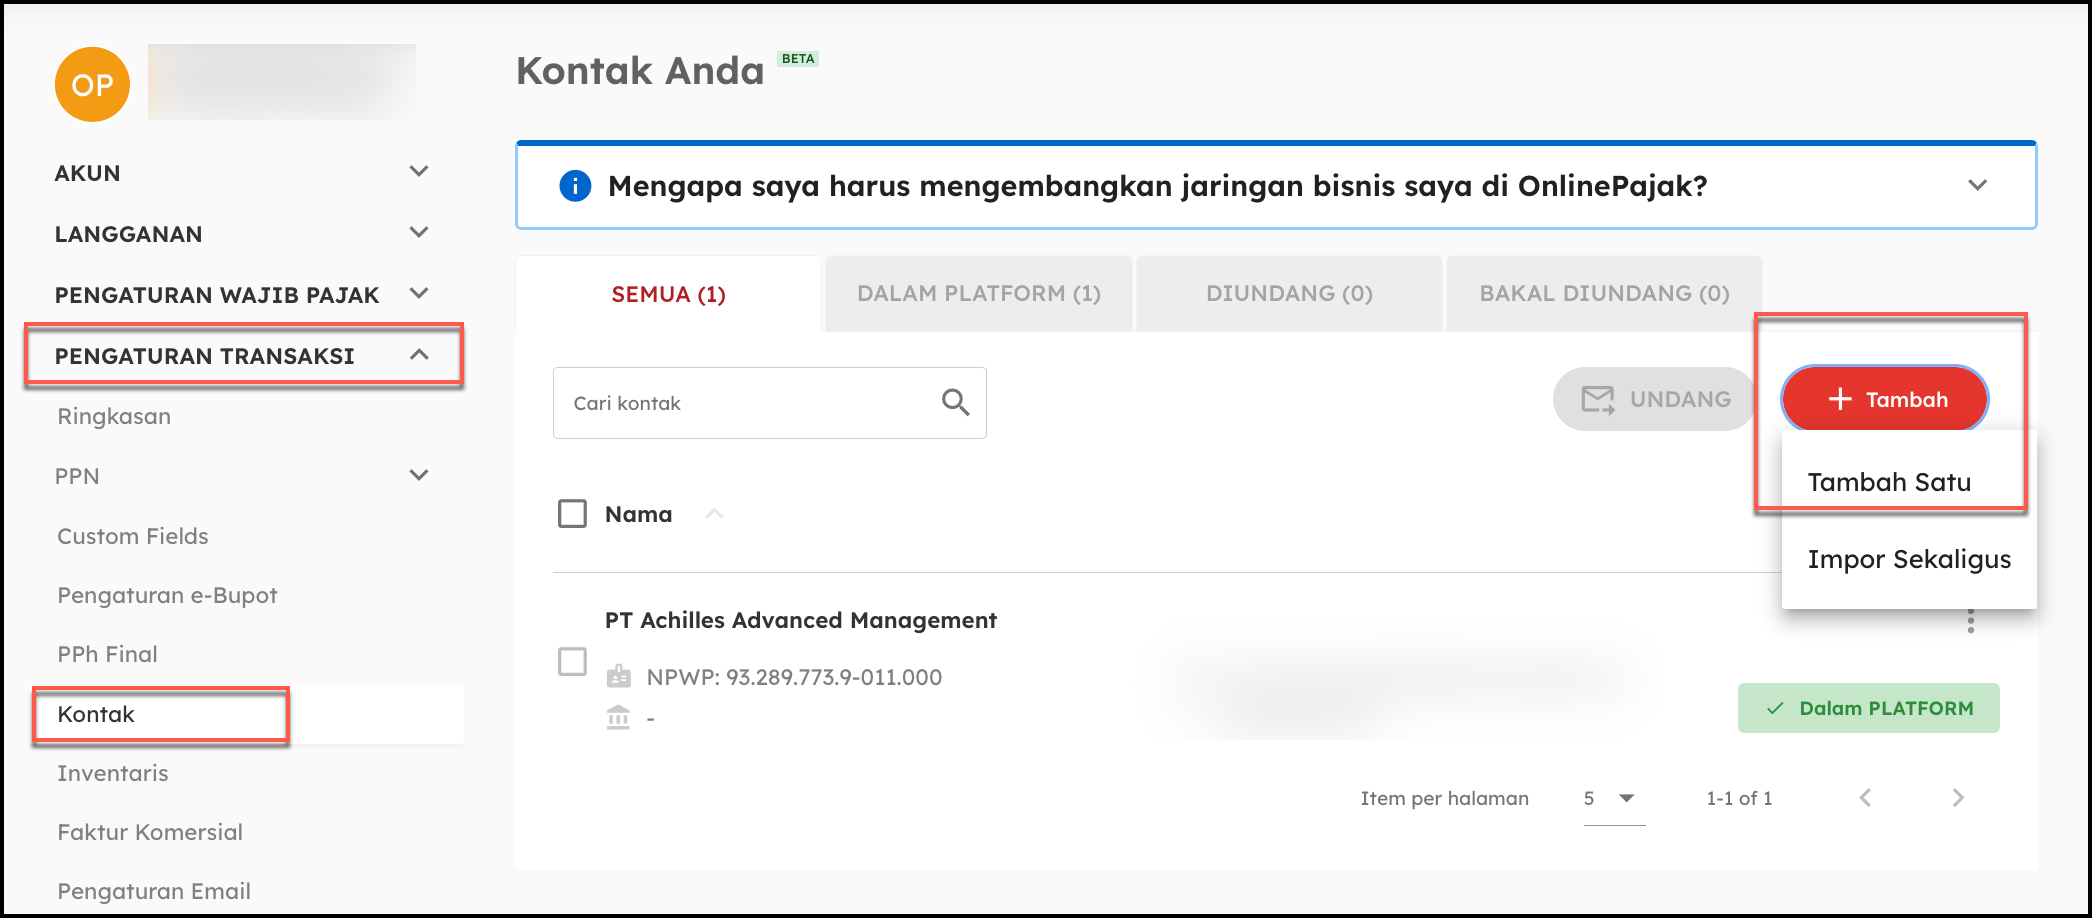
Task: Open Inventaris in the sidebar
Action: 113,773
